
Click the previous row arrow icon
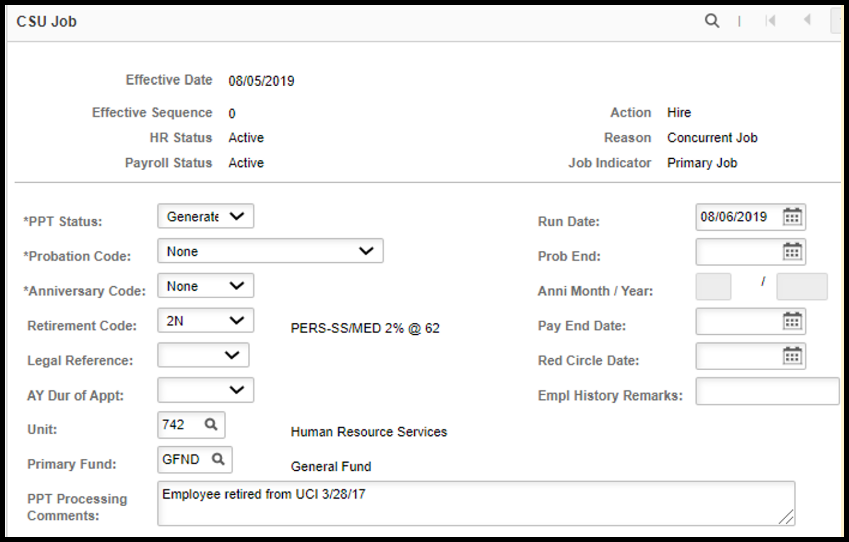pyautogui.click(x=807, y=20)
